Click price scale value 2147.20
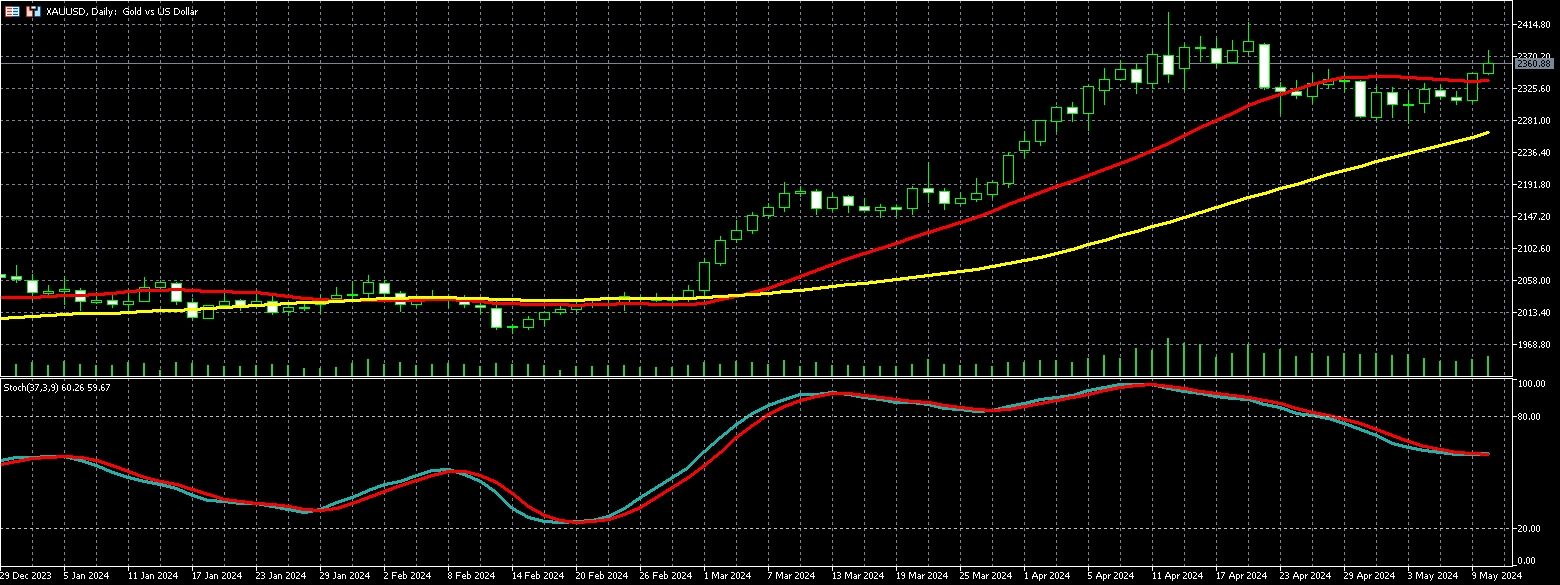1560x585 pixels. tap(1533, 216)
